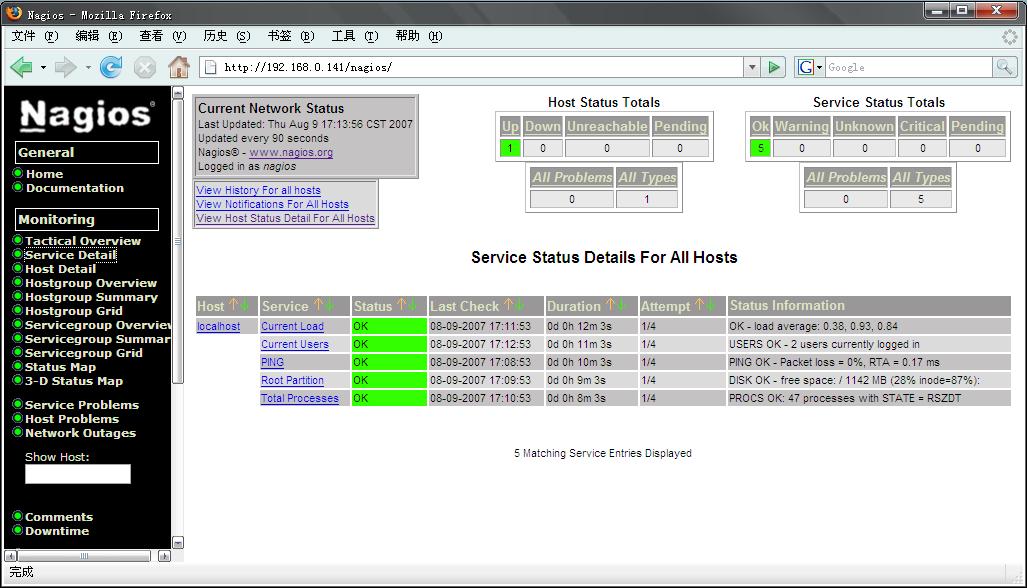Open the browser Home page icon
1028x588 pixels.
[x=178, y=67]
